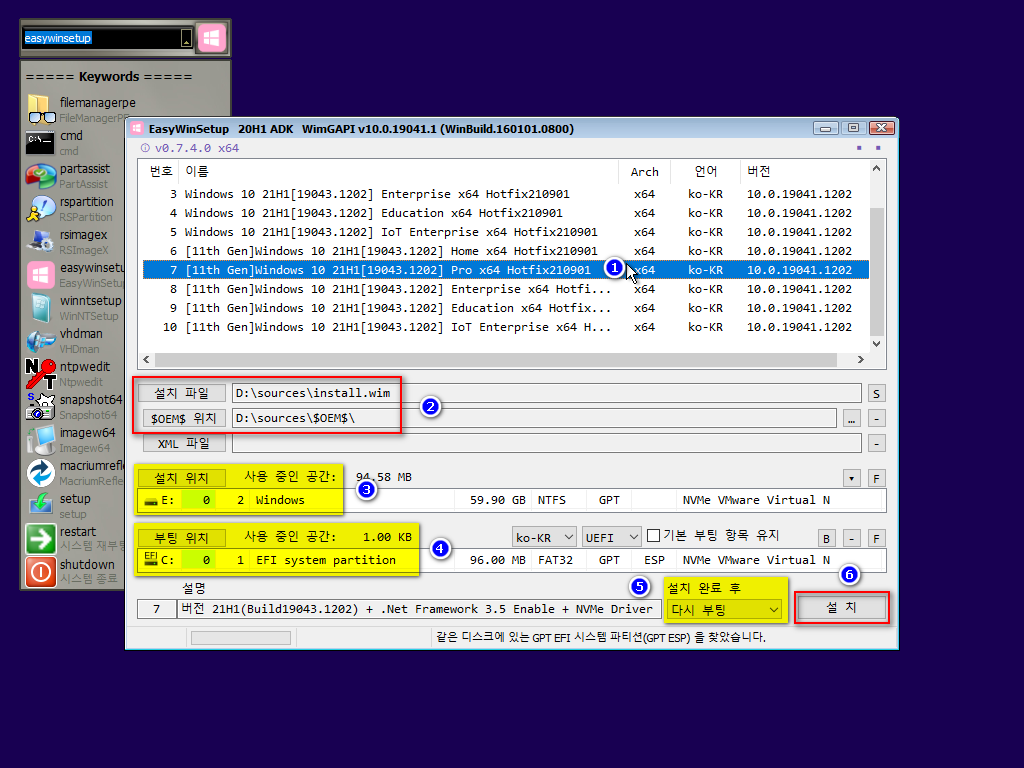Click the 설치 파일 button
This screenshot has width=1024, height=768.
182,393
